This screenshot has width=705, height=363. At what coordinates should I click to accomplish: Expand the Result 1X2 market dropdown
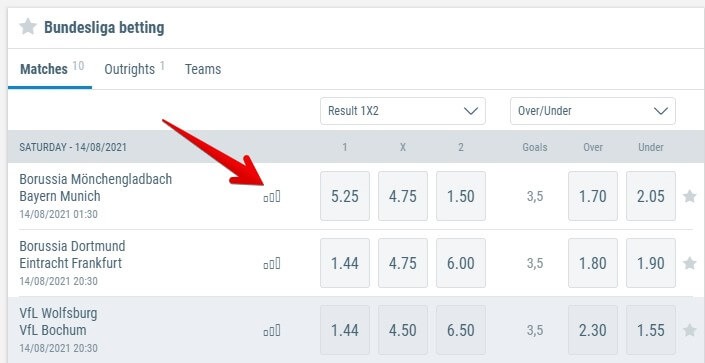click(403, 111)
